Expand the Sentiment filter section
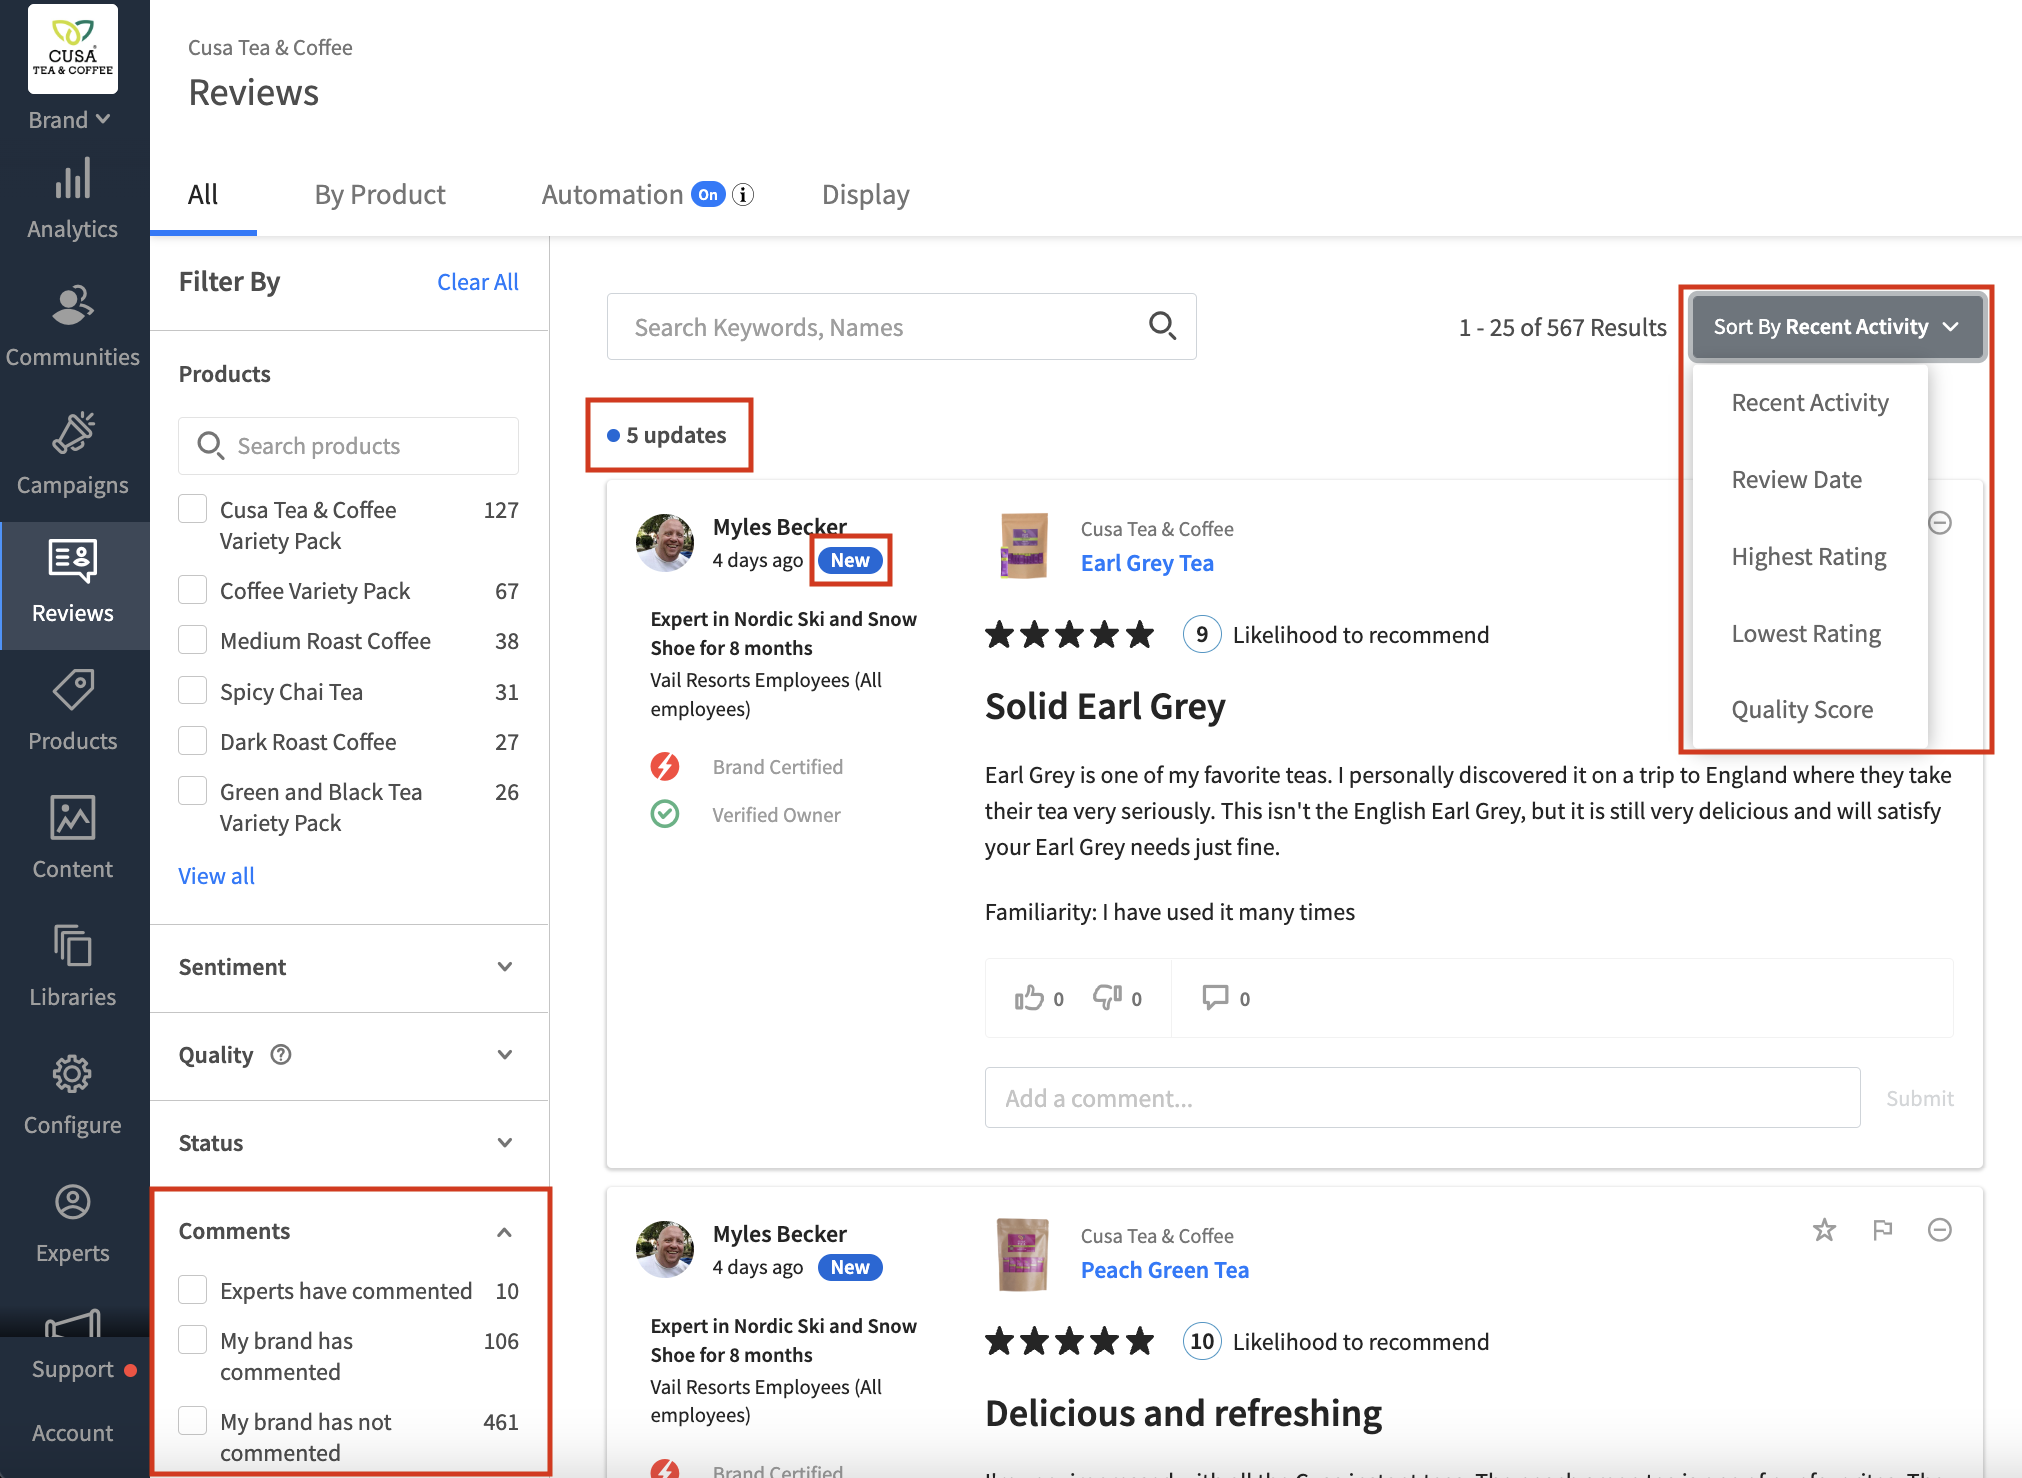The image size is (2022, 1478). click(349, 967)
